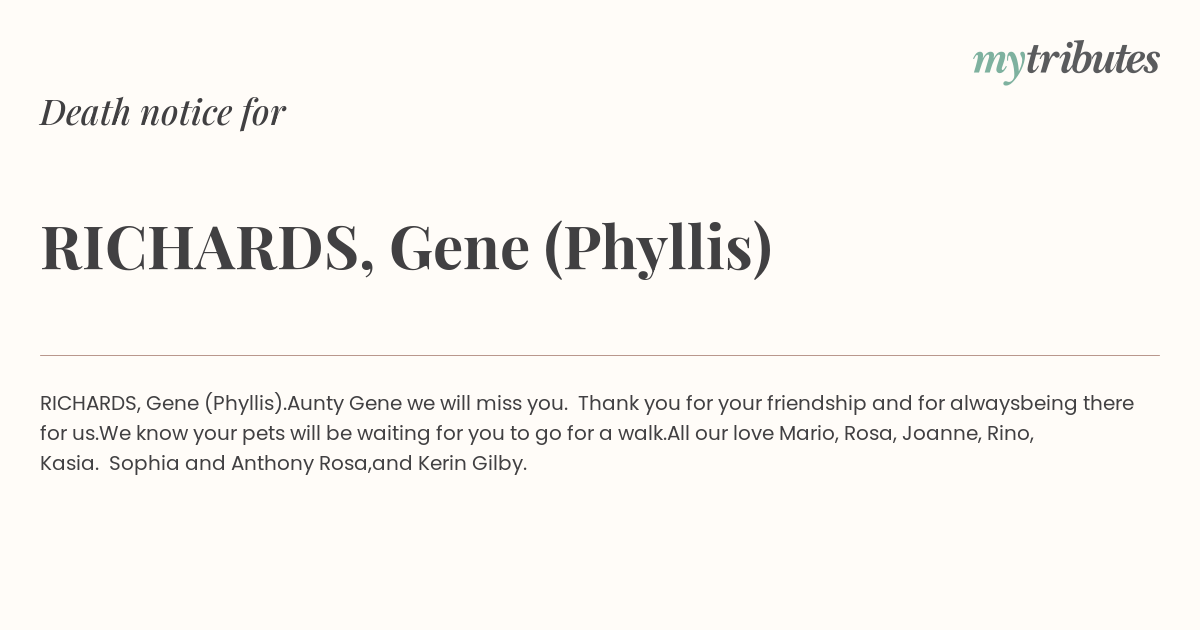
Task: Click "(Phyllis)" in the large title
Action: pyautogui.click(x=658, y=248)
